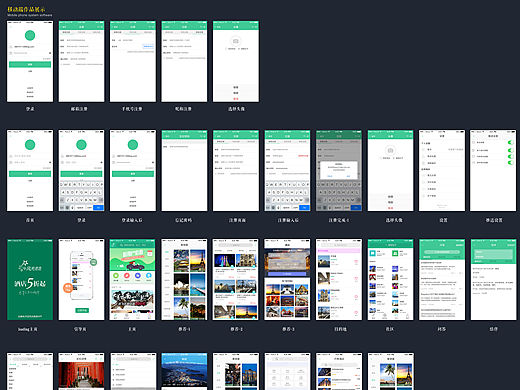520x390 pixels.
Task: Tap green login button in top-row 登录 mockup
Action: [x=30, y=64]
